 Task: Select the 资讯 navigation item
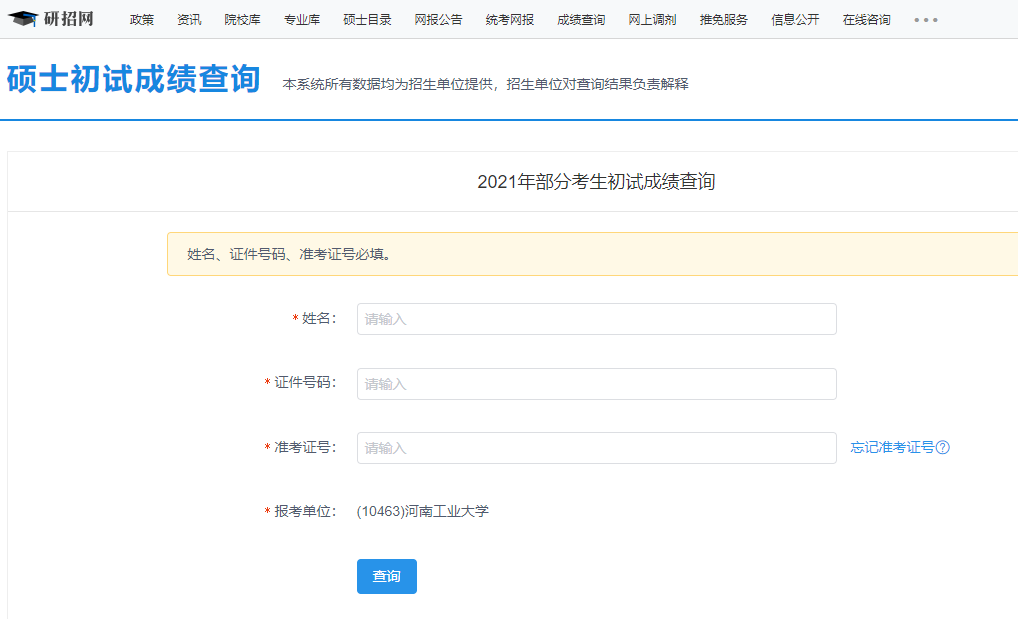click(x=189, y=18)
